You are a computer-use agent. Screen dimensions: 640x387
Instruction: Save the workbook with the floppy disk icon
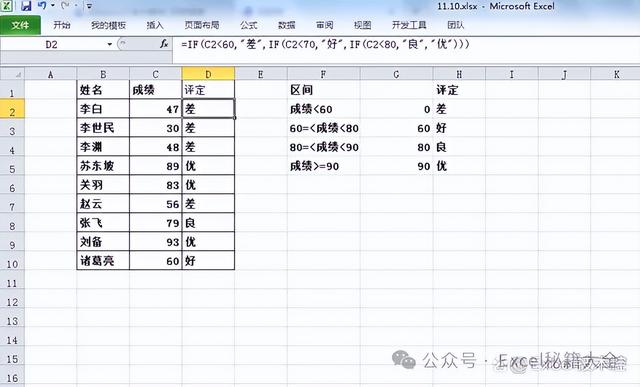pos(26,6)
